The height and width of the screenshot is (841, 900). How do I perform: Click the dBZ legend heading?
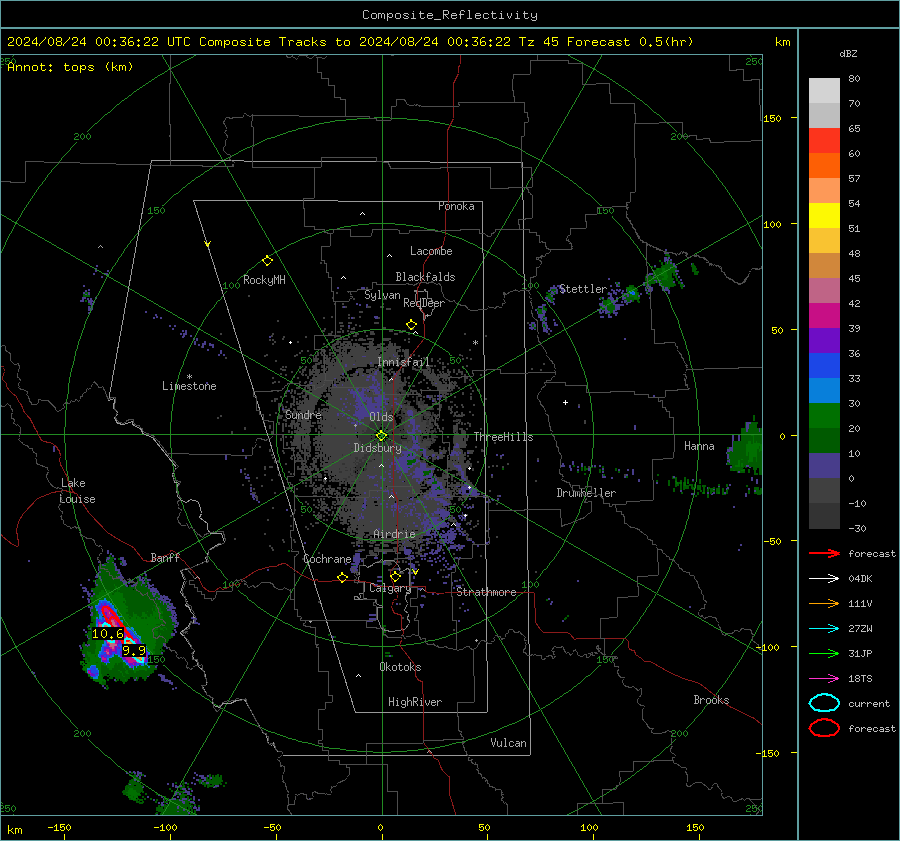click(x=848, y=53)
